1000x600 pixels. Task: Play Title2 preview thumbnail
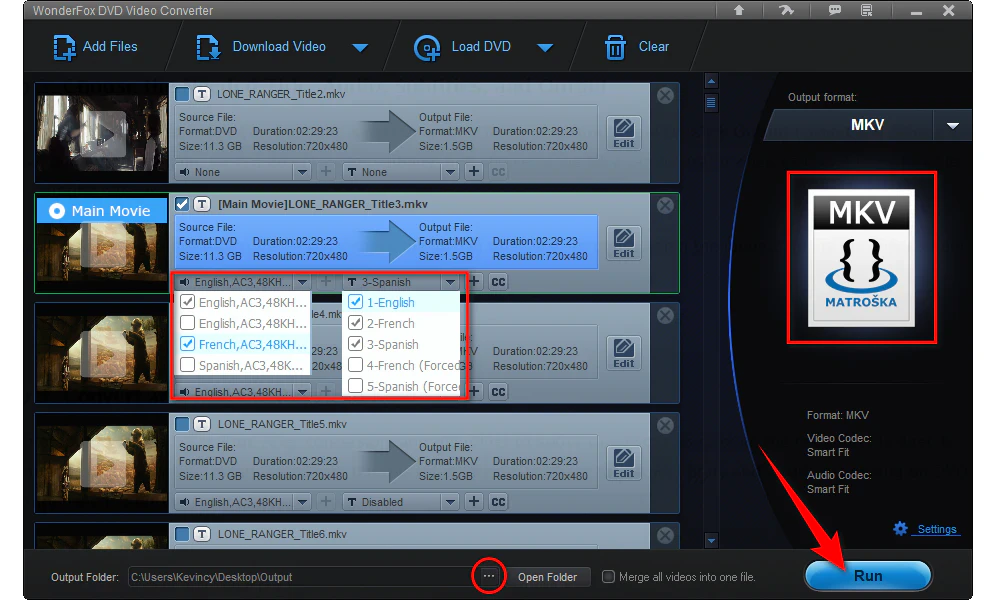click(x=101, y=133)
